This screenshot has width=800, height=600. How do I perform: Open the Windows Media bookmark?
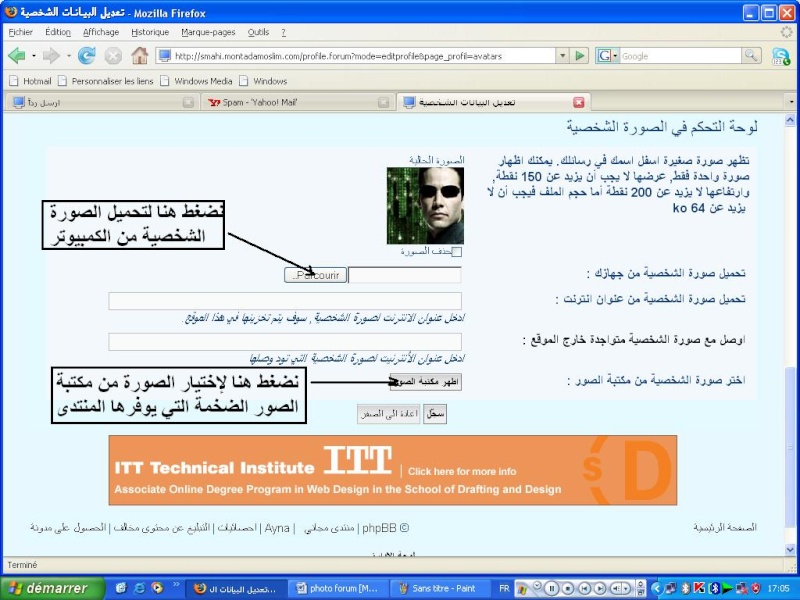click(x=196, y=81)
